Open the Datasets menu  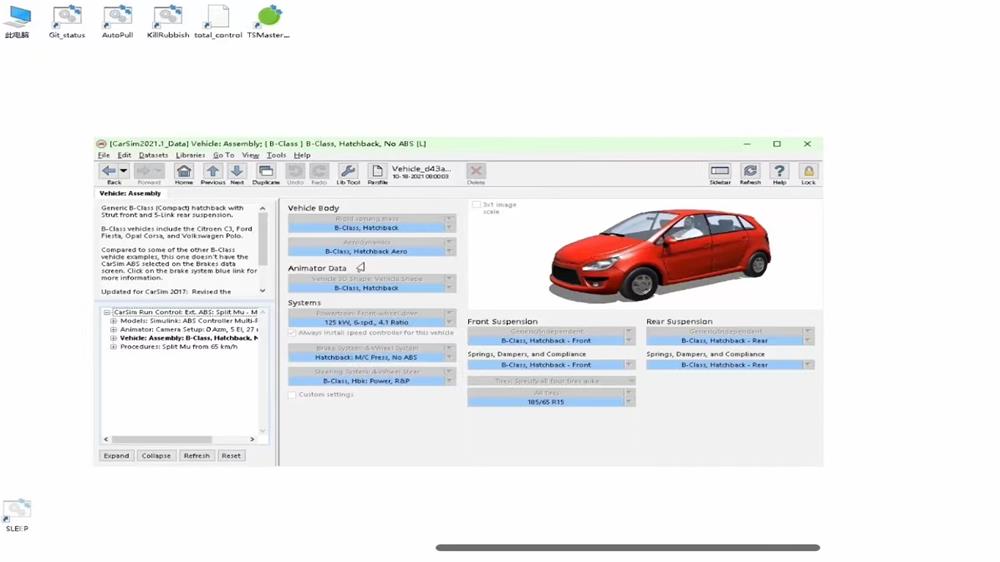(x=153, y=156)
